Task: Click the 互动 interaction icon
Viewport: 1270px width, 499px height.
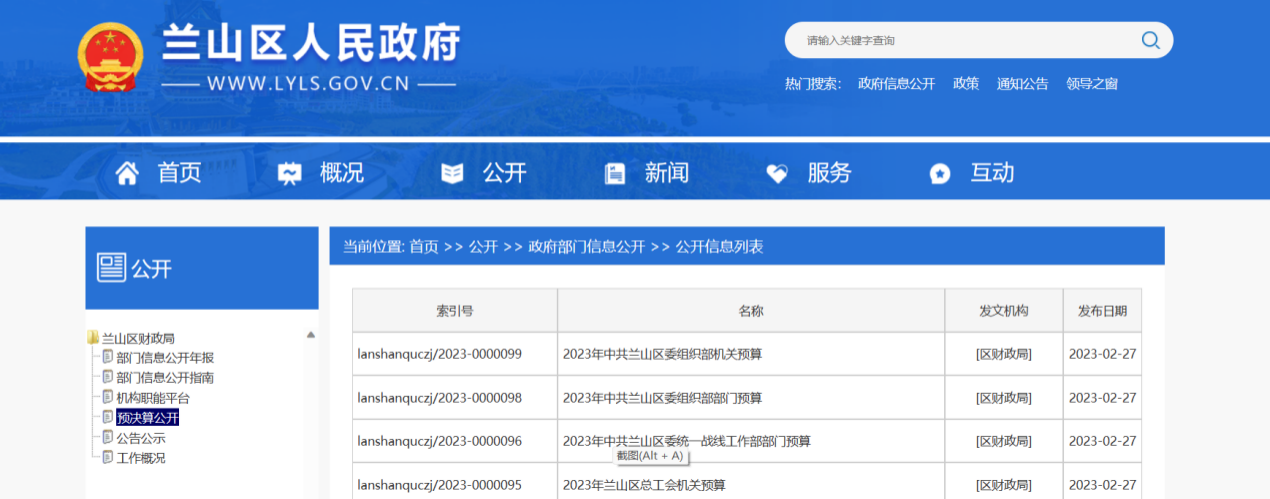Action: pyautogui.click(x=940, y=173)
